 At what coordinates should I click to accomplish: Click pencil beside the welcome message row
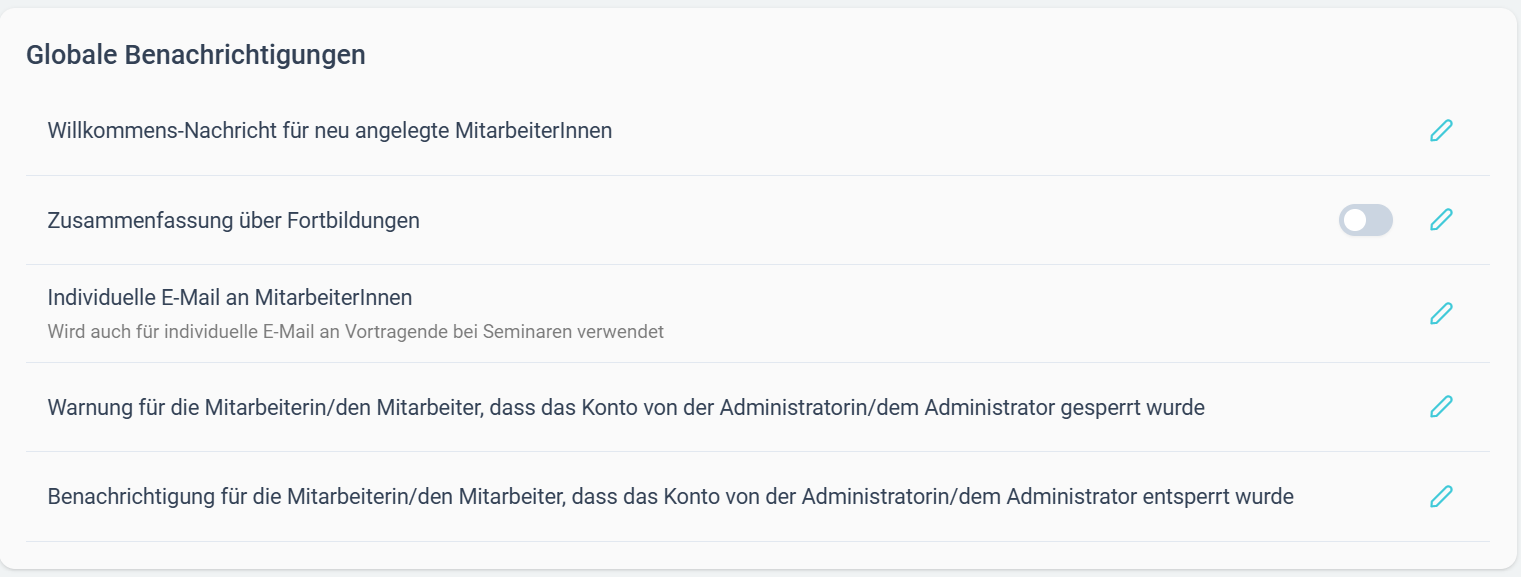[1441, 131]
